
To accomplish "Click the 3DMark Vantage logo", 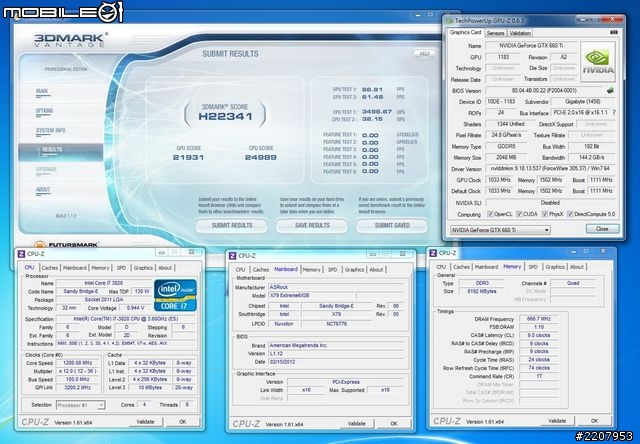I will [x=70, y=40].
